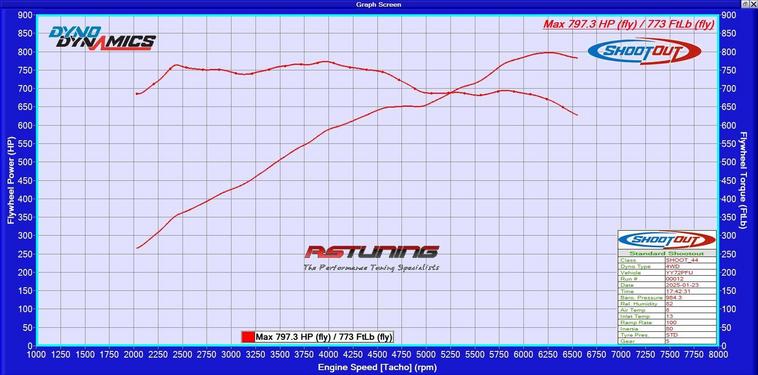
Task: Click the Gear row in the info table
Action: pos(667,341)
